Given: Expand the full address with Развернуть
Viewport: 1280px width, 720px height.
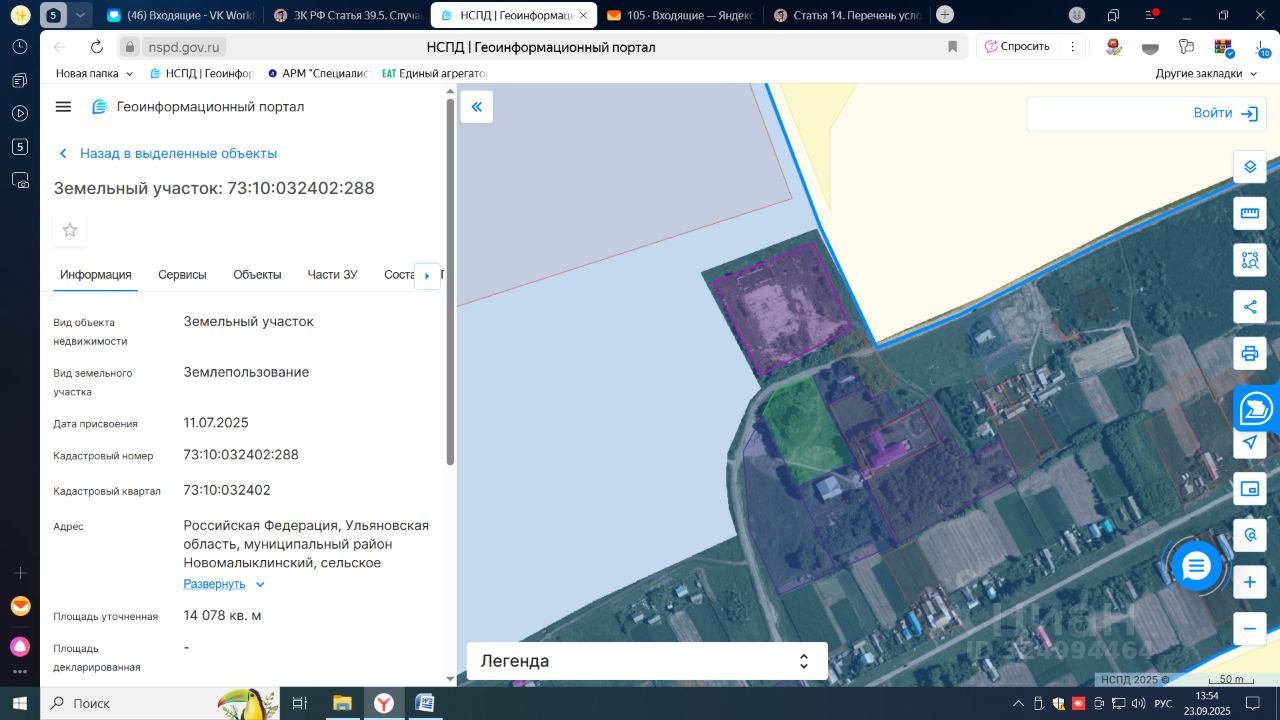Looking at the screenshot, I should click(x=224, y=584).
